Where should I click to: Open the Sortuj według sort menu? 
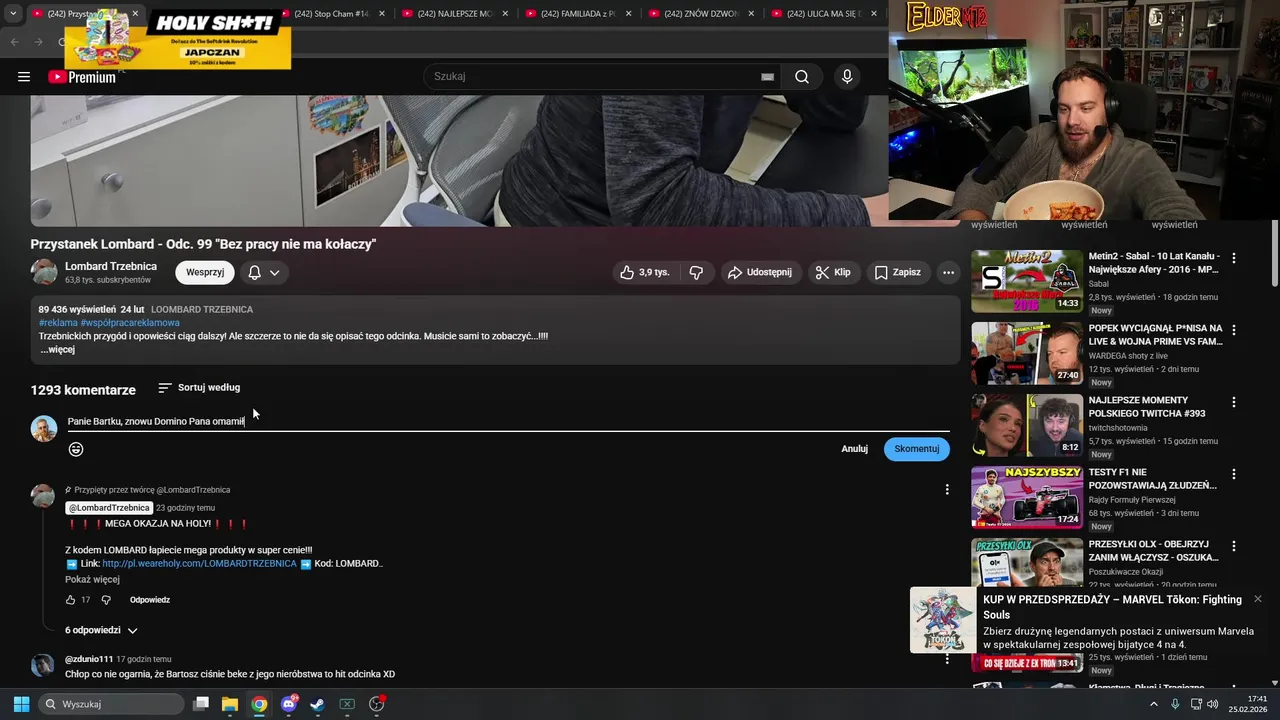tap(199, 388)
